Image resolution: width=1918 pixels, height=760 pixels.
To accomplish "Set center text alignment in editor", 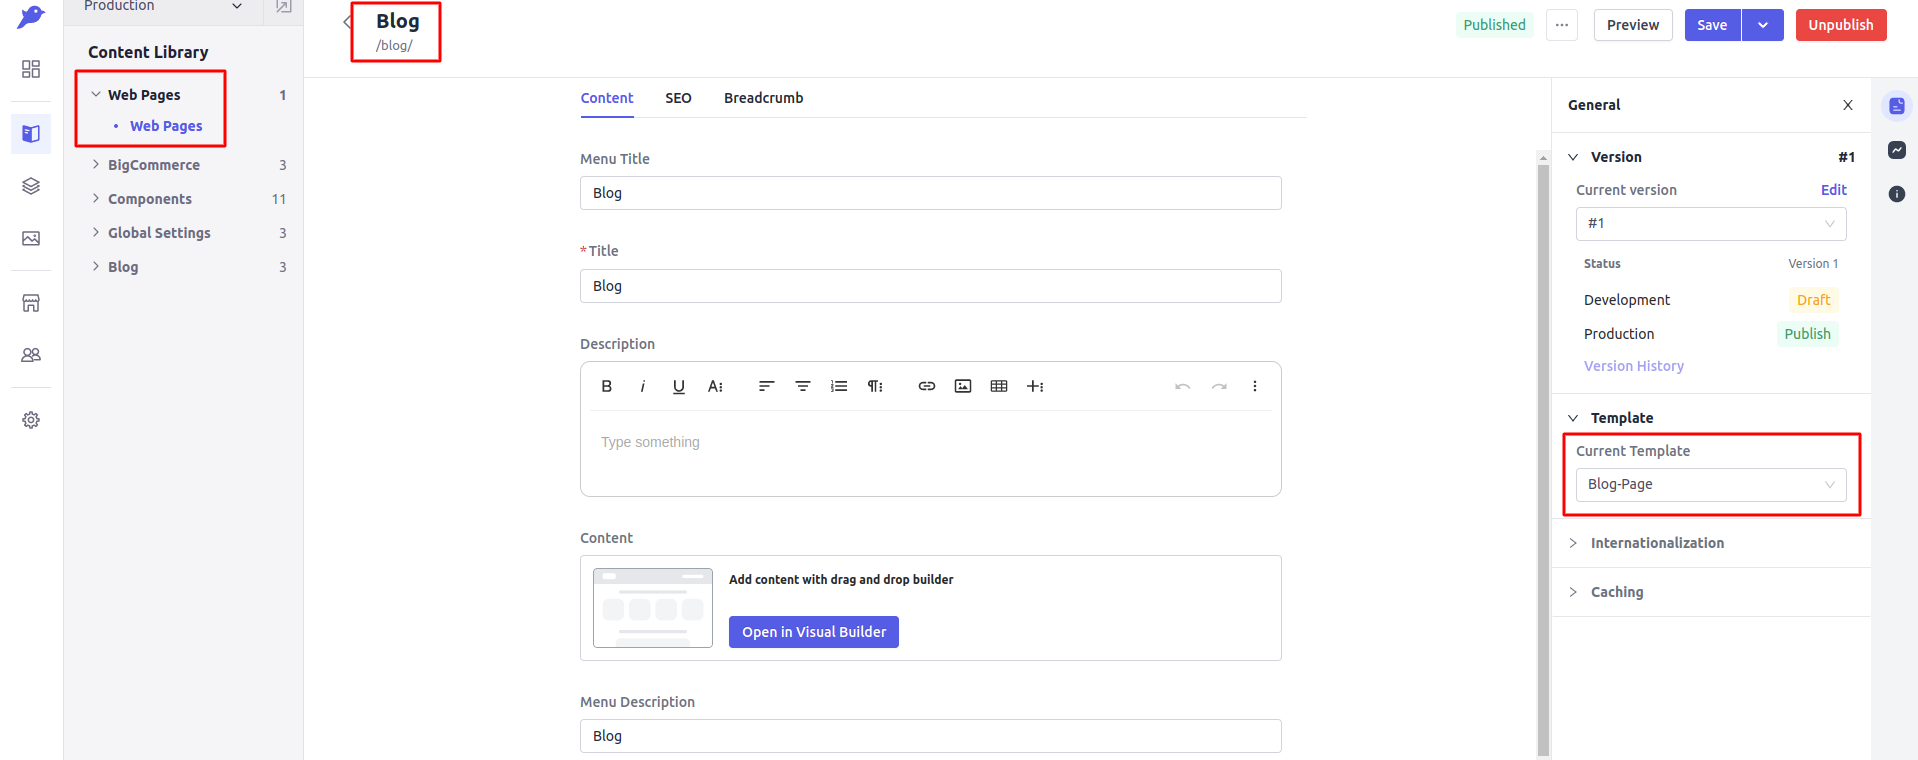I will point(802,386).
